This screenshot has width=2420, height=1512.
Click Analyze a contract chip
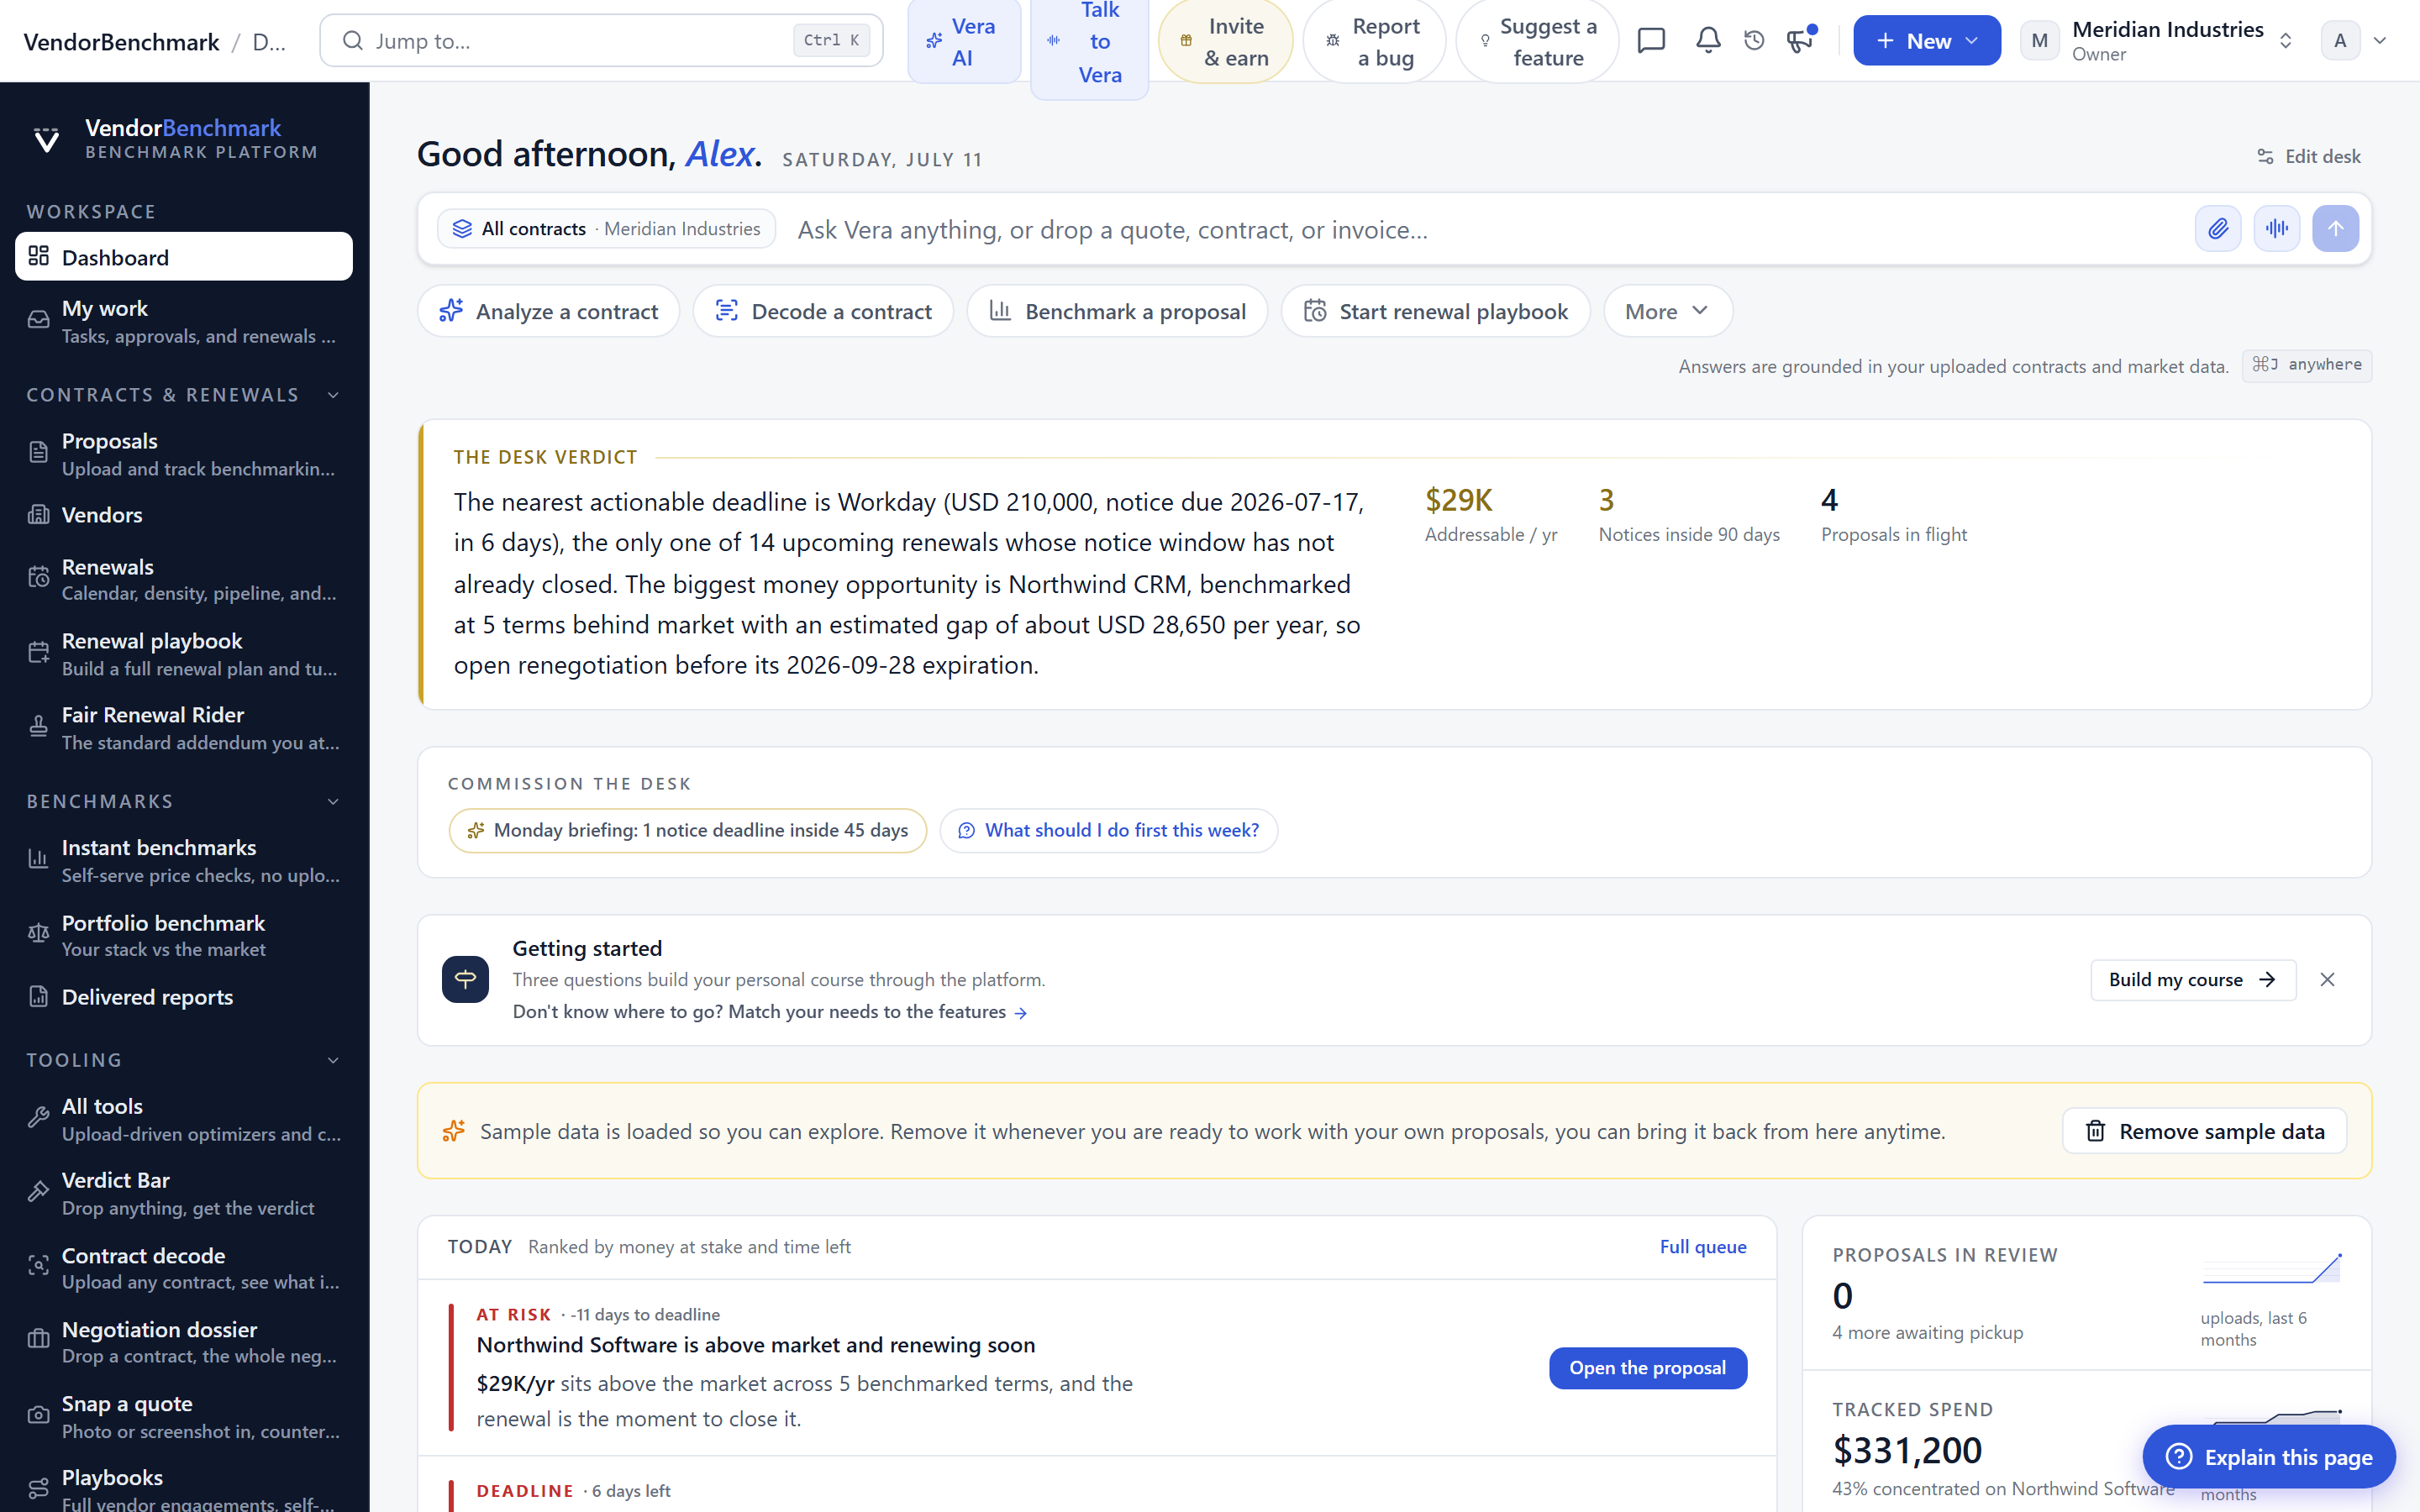point(548,311)
